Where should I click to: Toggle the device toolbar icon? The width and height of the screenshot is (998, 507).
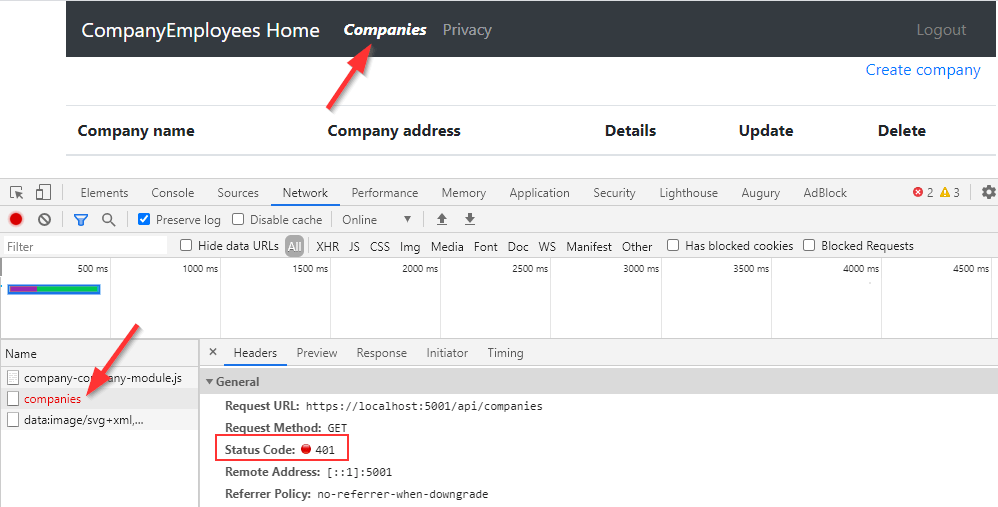(x=43, y=192)
